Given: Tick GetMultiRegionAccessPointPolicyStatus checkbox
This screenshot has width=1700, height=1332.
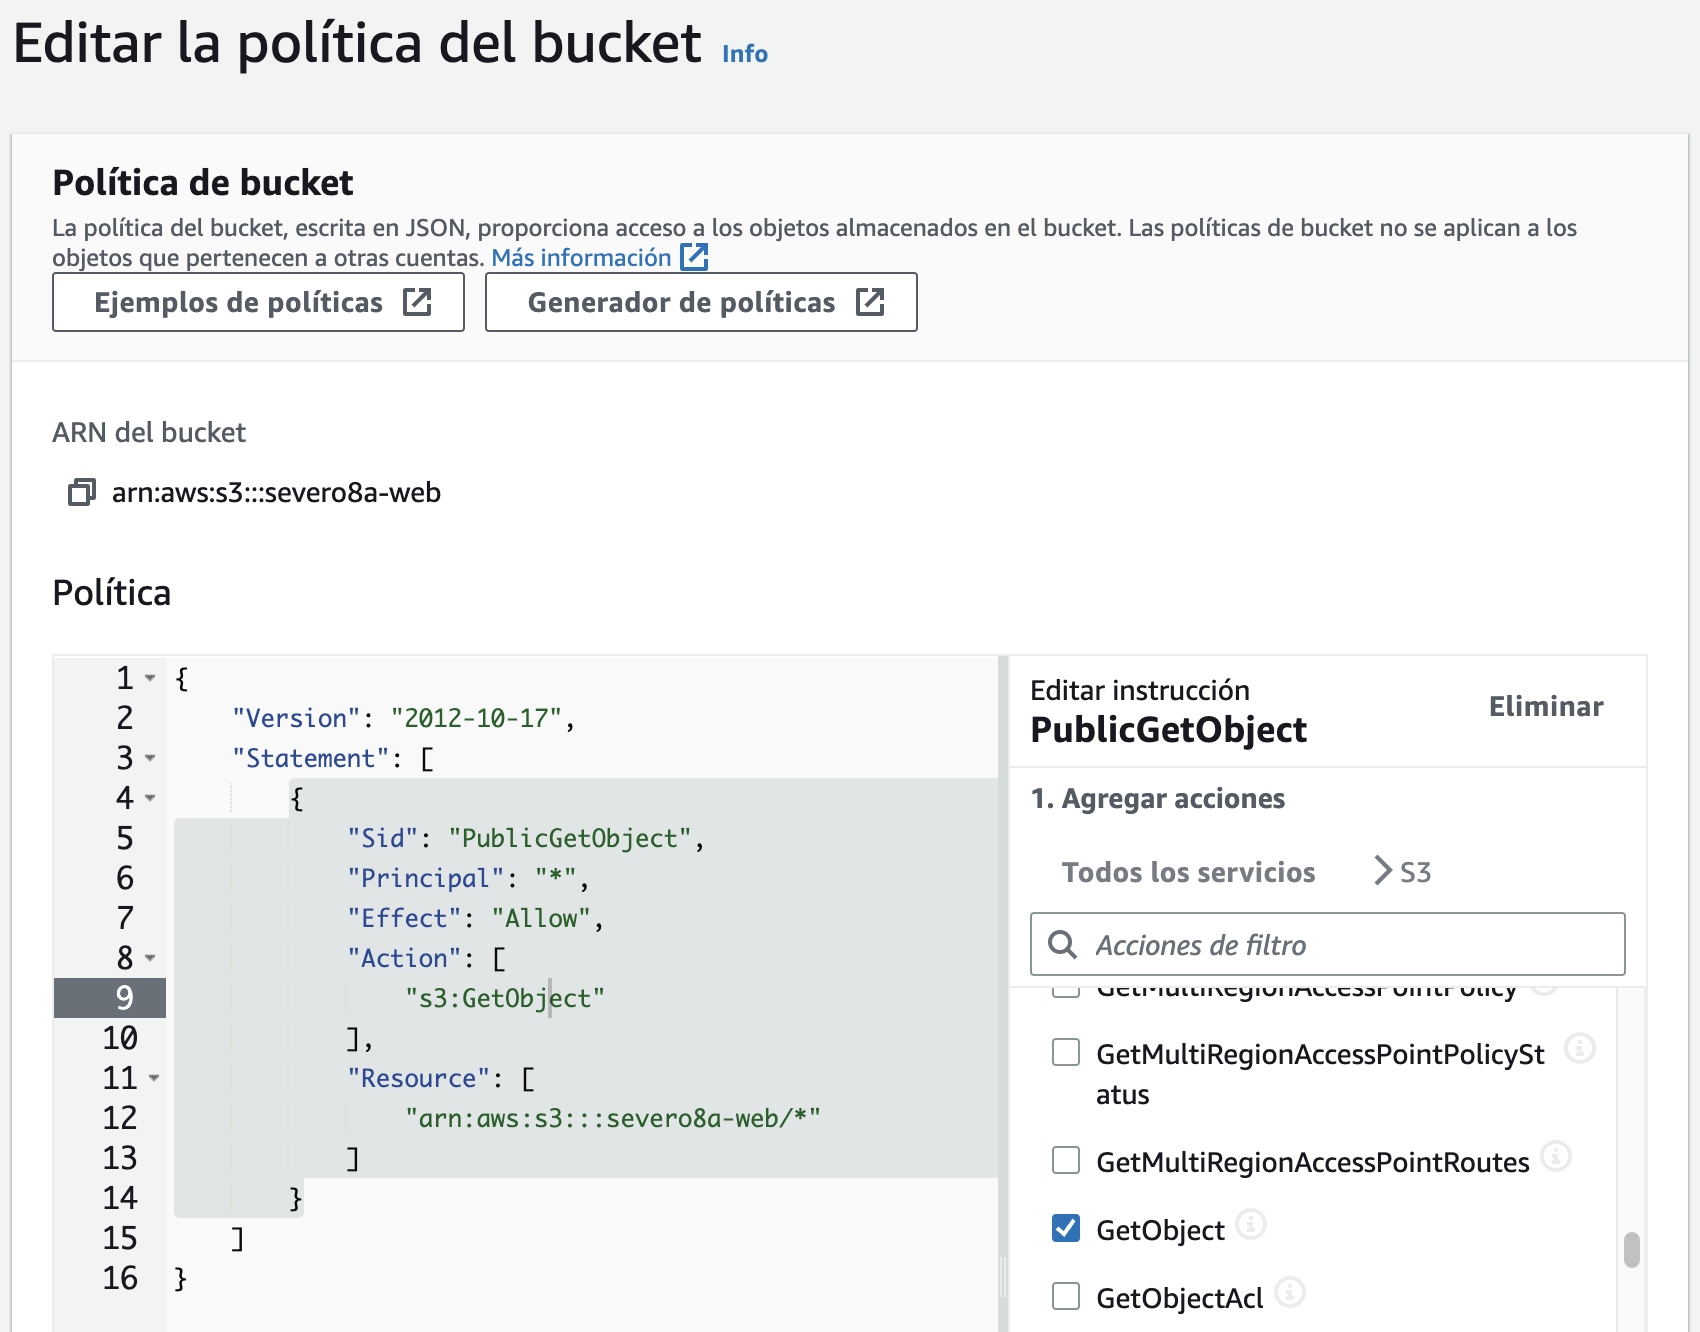Looking at the screenshot, I should [x=1066, y=1052].
